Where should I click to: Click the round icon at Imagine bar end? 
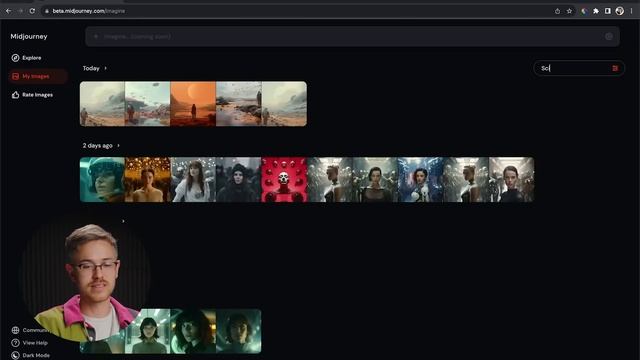[x=609, y=36]
